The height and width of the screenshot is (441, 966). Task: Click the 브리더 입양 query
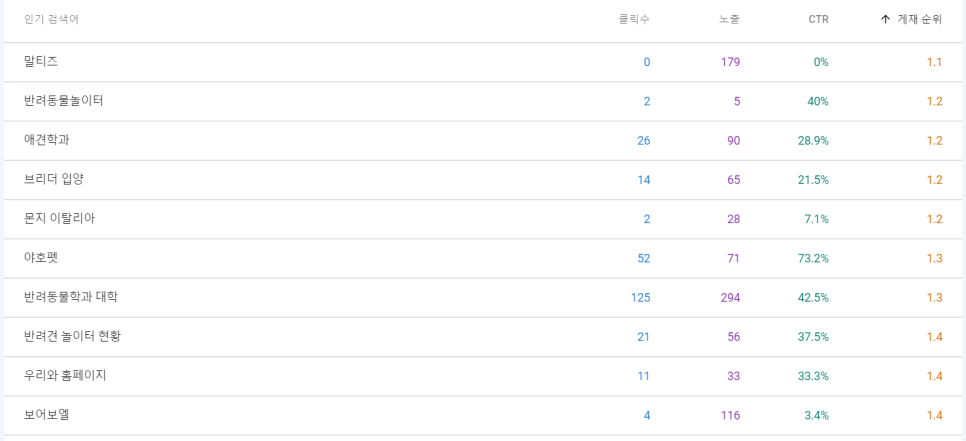(x=54, y=180)
